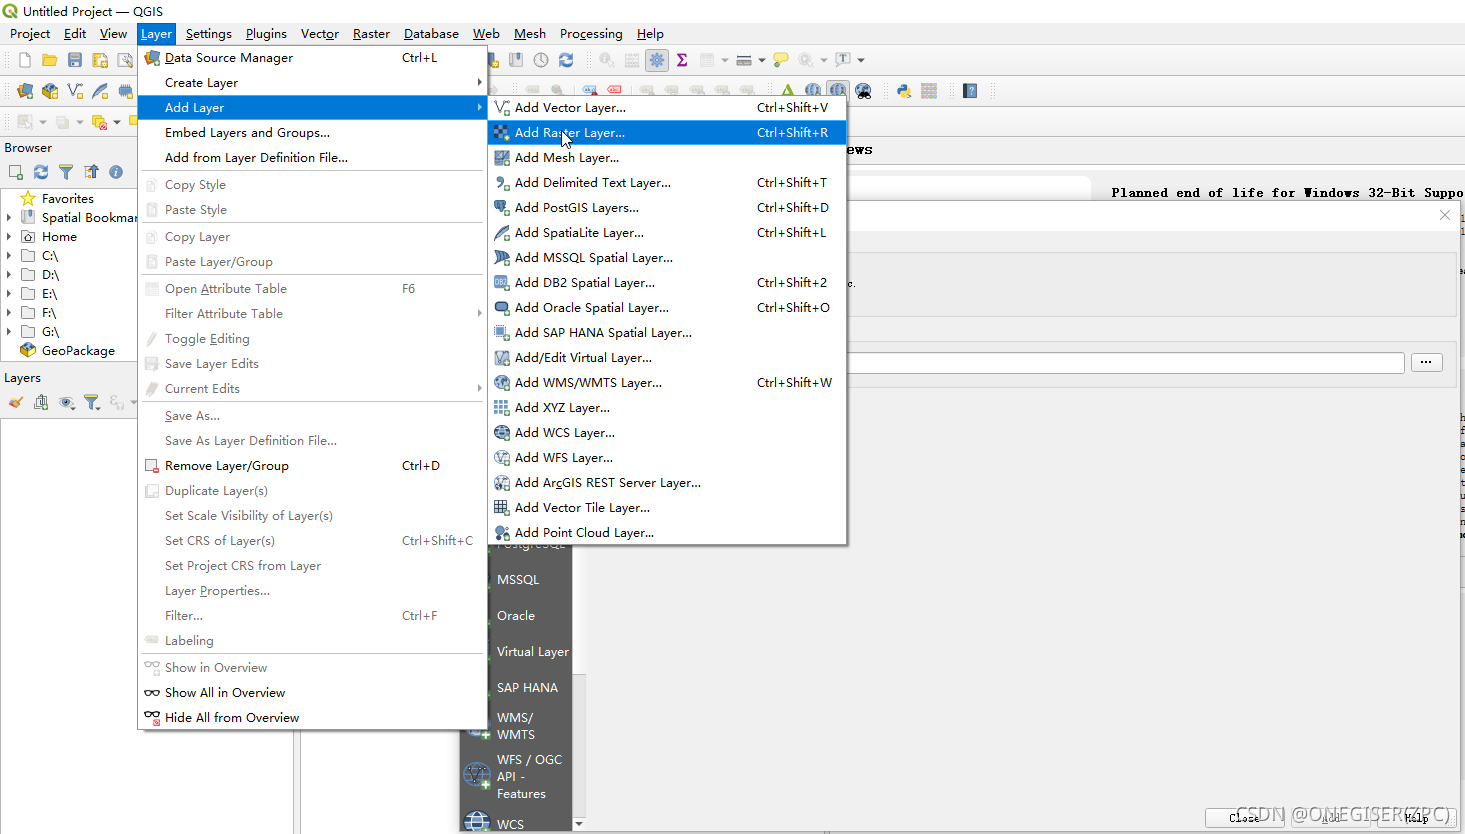1465x834 pixels.
Task: Click the browse ellipsis button in dialog
Action: tap(1426, 362)
